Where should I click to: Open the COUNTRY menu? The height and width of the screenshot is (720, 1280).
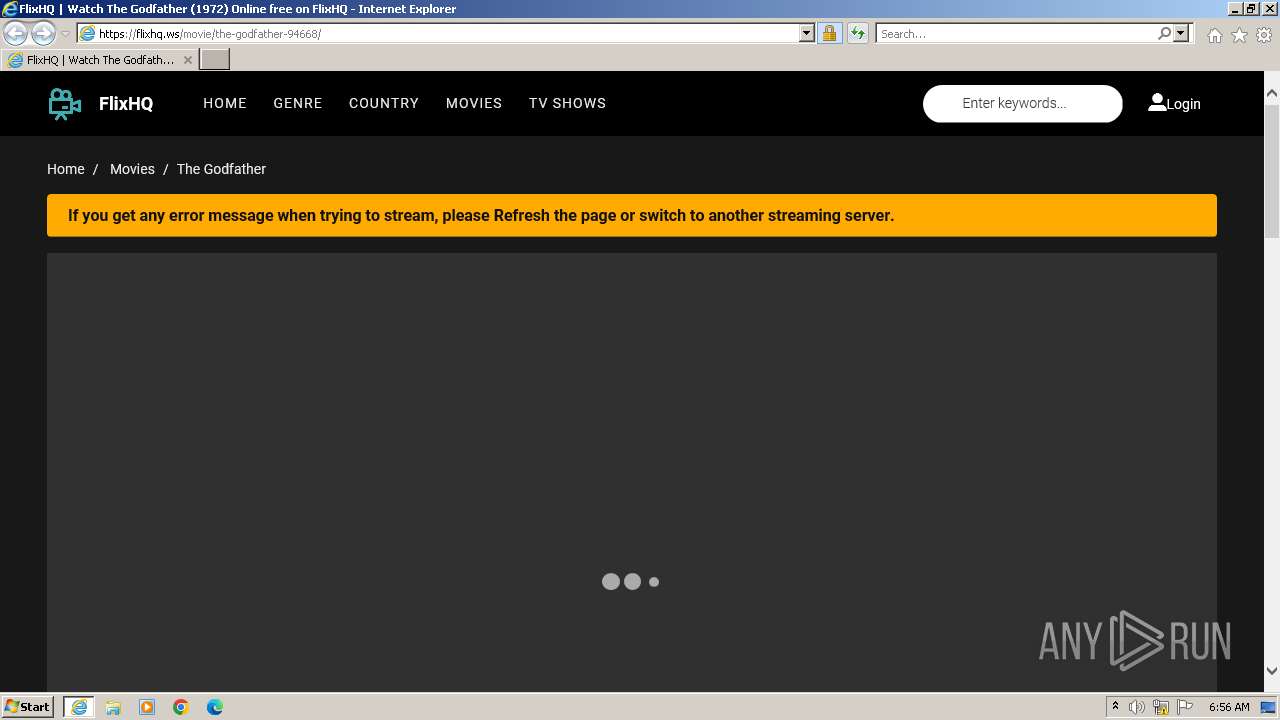click(384, 103)
